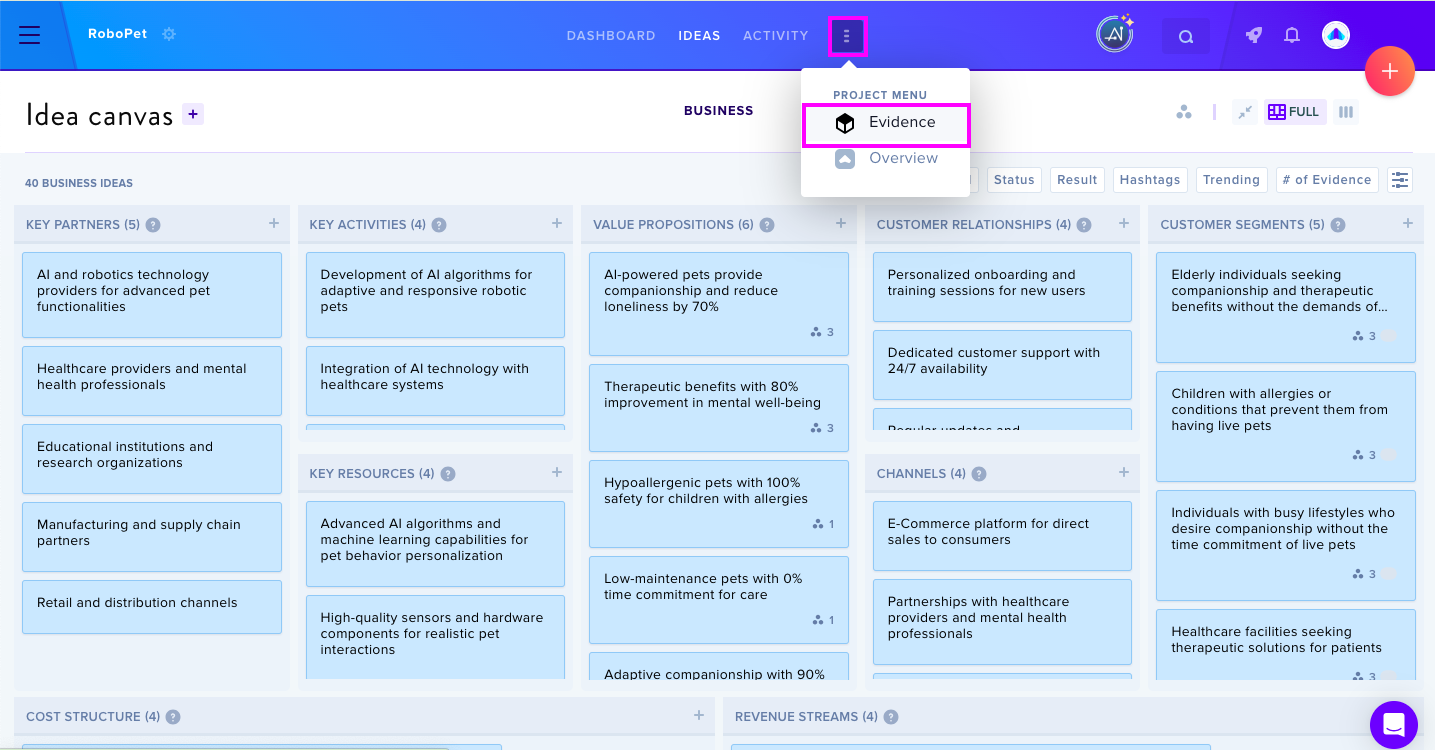This screenshot has width=1435, height=750.
Task: Click the red plus floating button
Action: coord(1390,71)
